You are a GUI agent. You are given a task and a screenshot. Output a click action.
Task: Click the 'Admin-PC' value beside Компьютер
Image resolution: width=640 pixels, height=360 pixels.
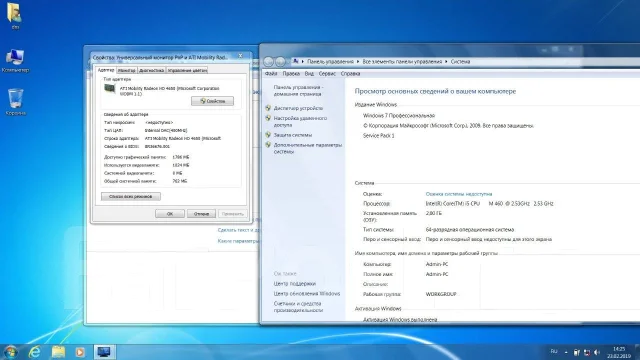[437, 264]
